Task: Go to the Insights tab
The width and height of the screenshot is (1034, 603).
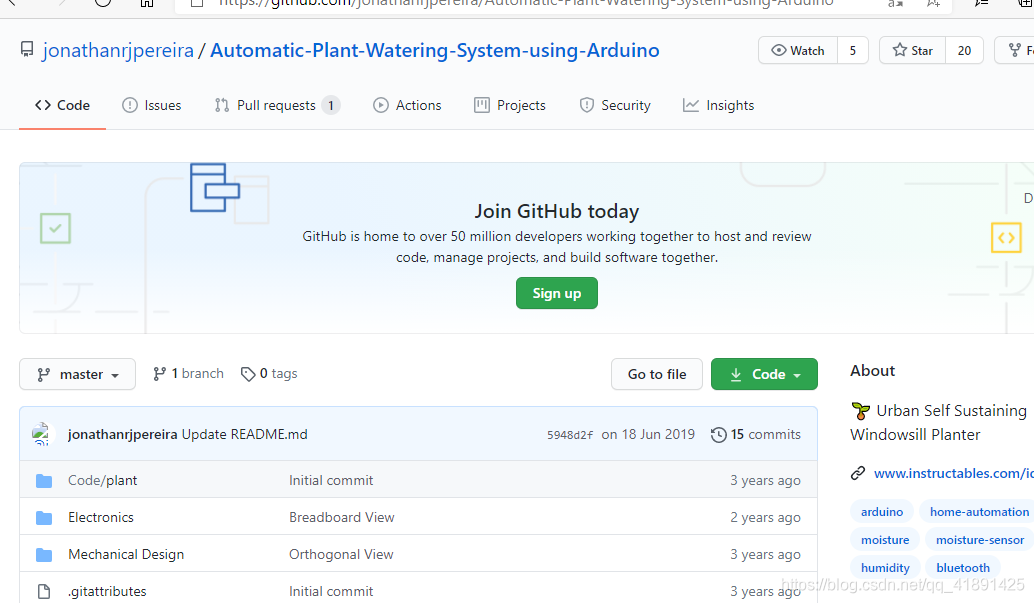Action: point(718,106)
